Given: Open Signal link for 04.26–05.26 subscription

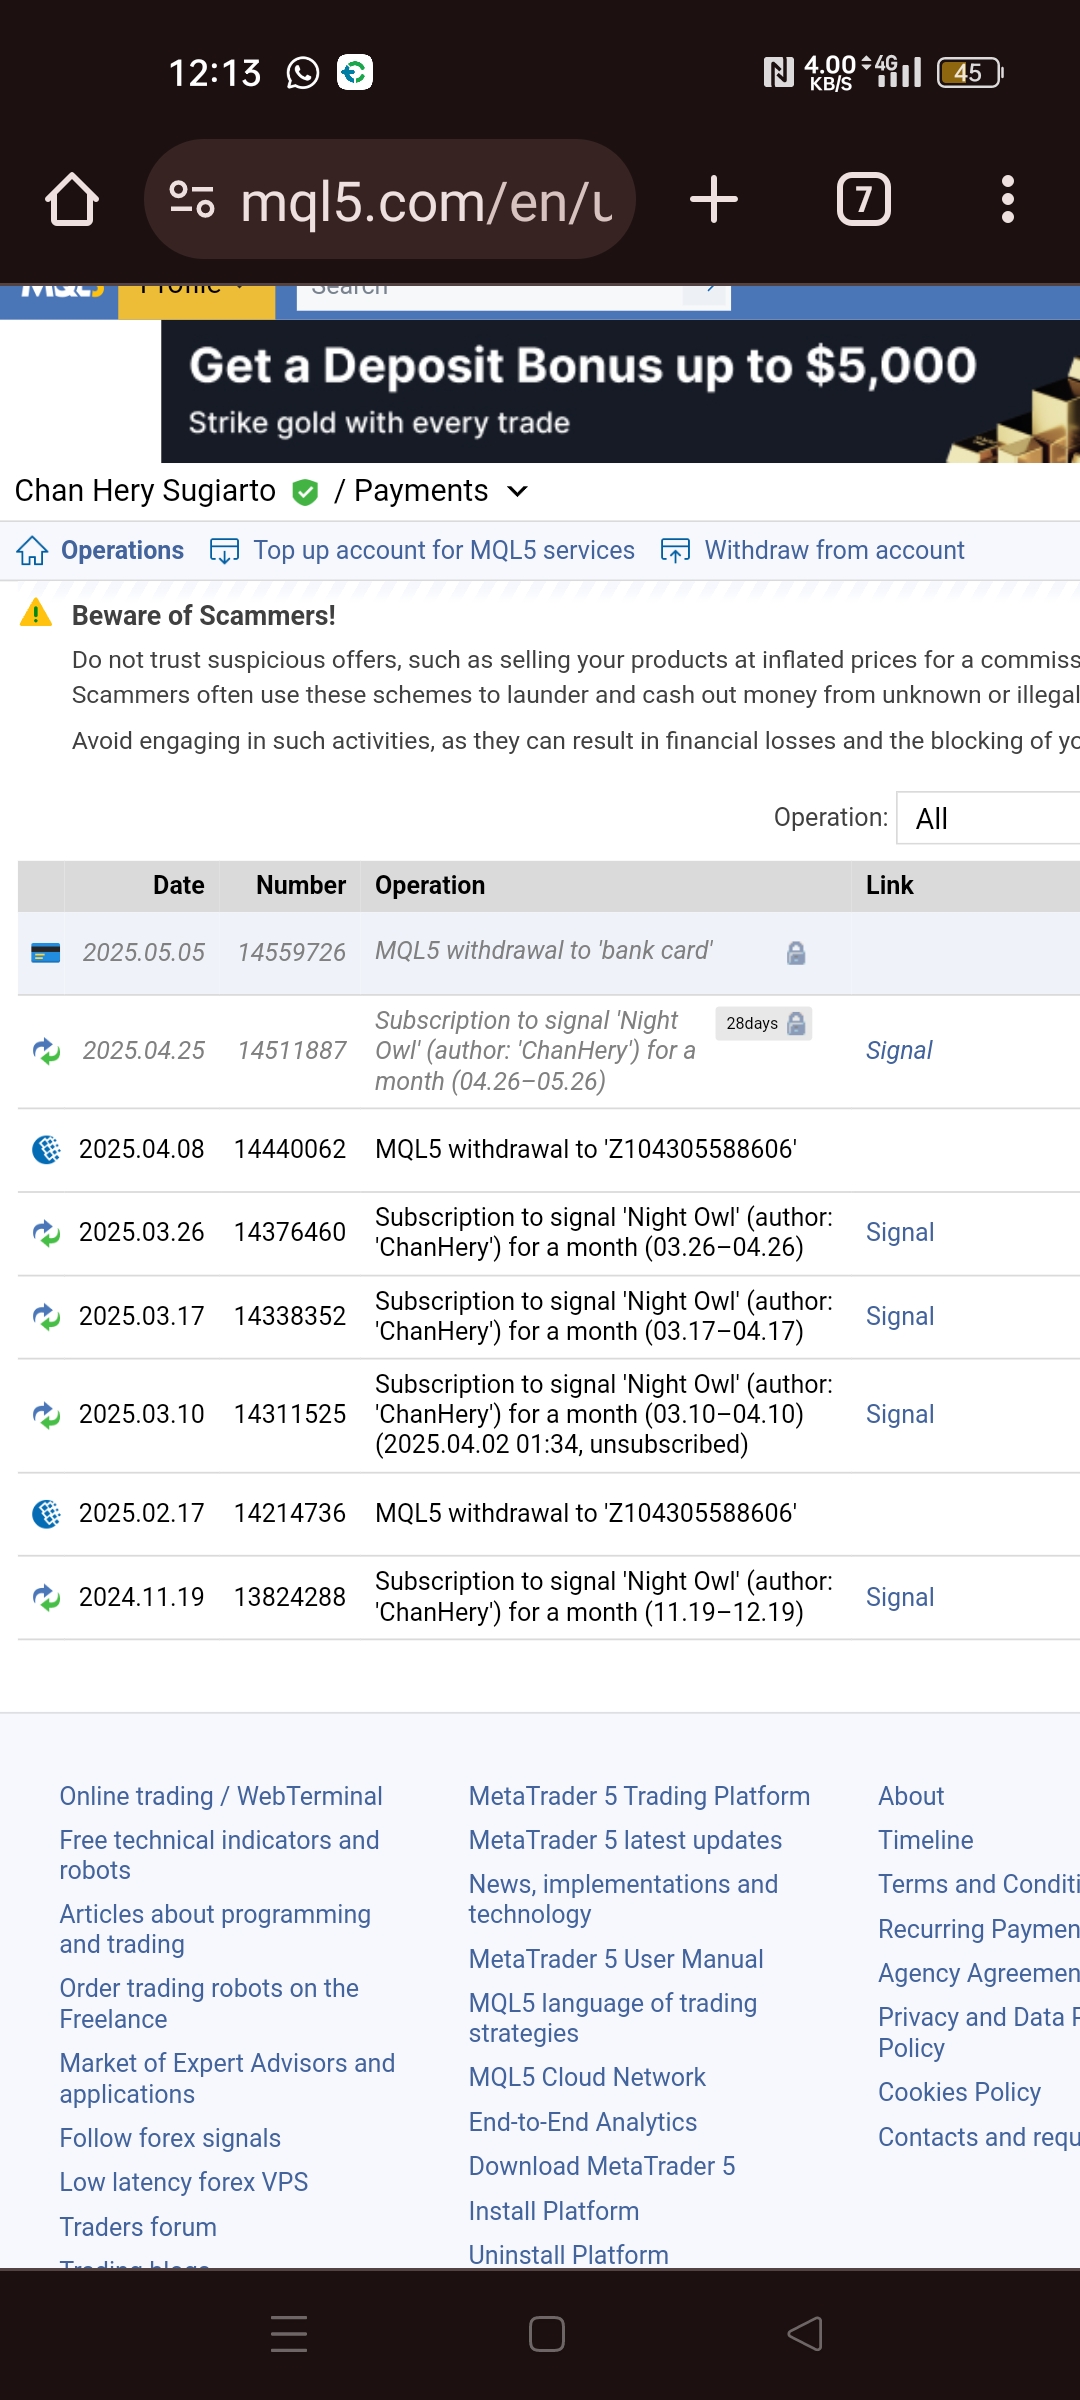Looking at the screenshot, I should click(898, 1050).
